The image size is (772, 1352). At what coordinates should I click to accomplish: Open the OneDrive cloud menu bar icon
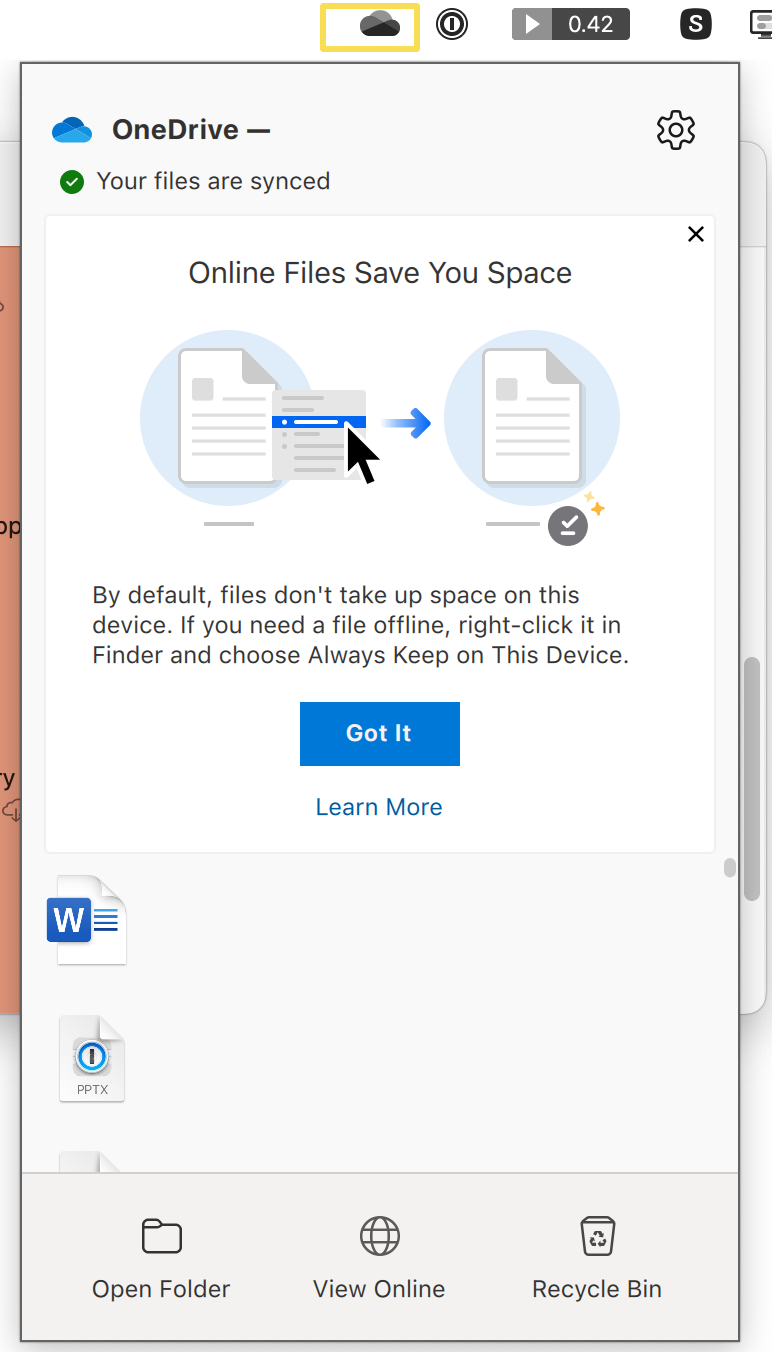coord(380,24)
